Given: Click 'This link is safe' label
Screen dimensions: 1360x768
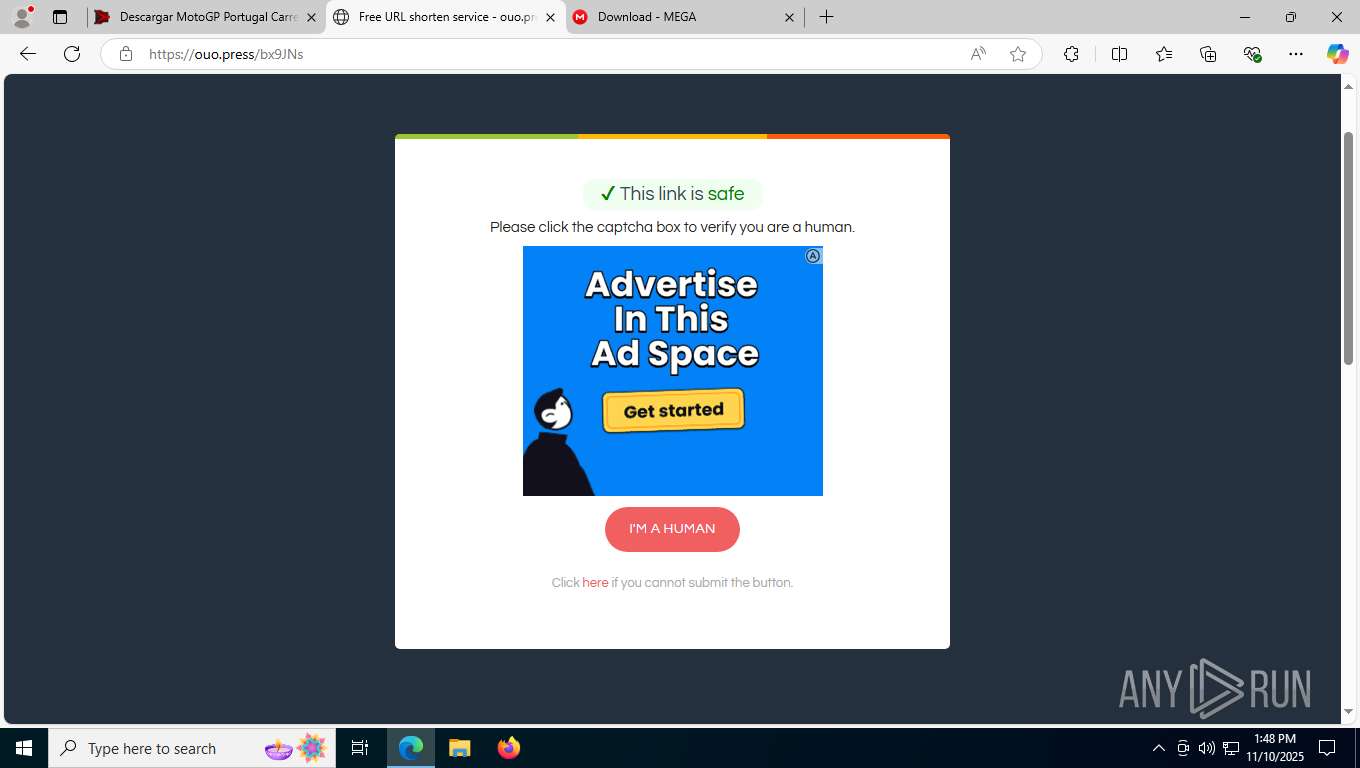Looking at the screenshot, I should (x=672, y=194).
